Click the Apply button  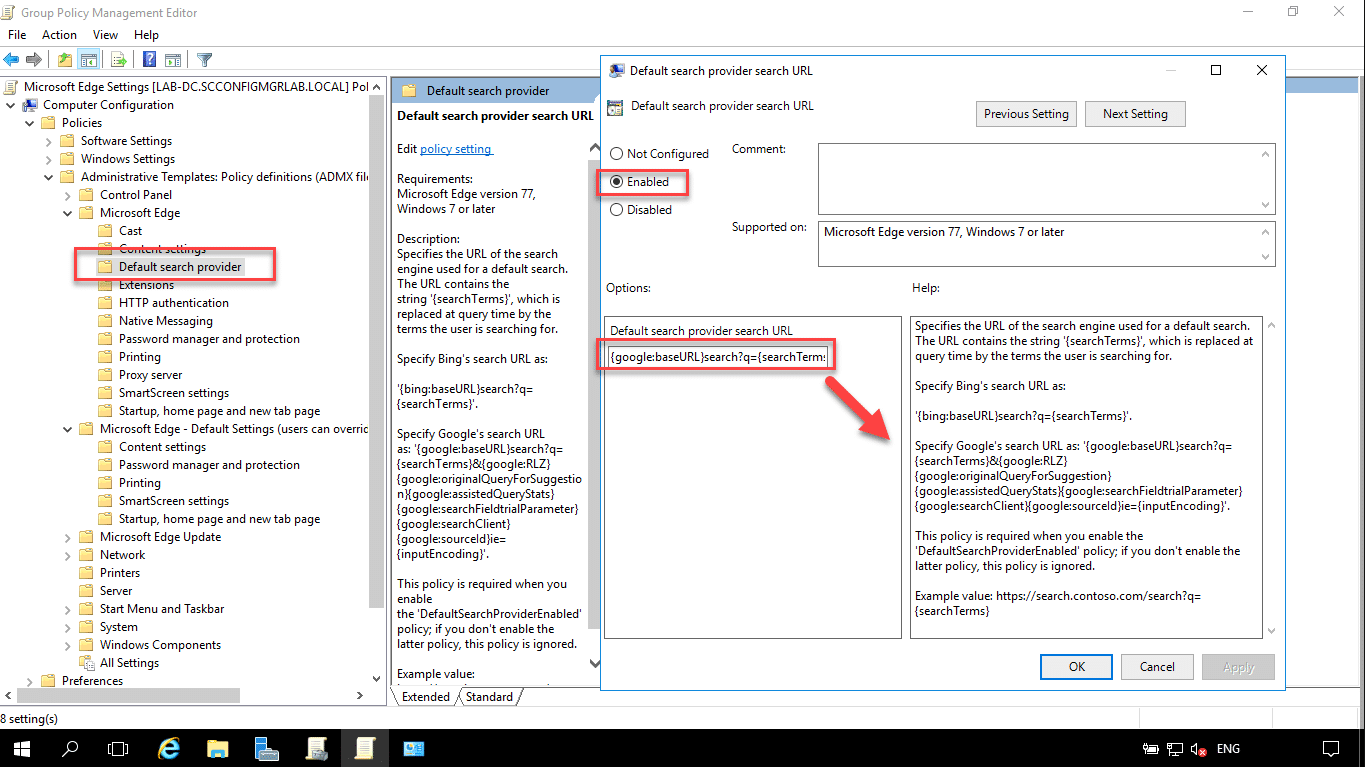tap(1238, 667)
